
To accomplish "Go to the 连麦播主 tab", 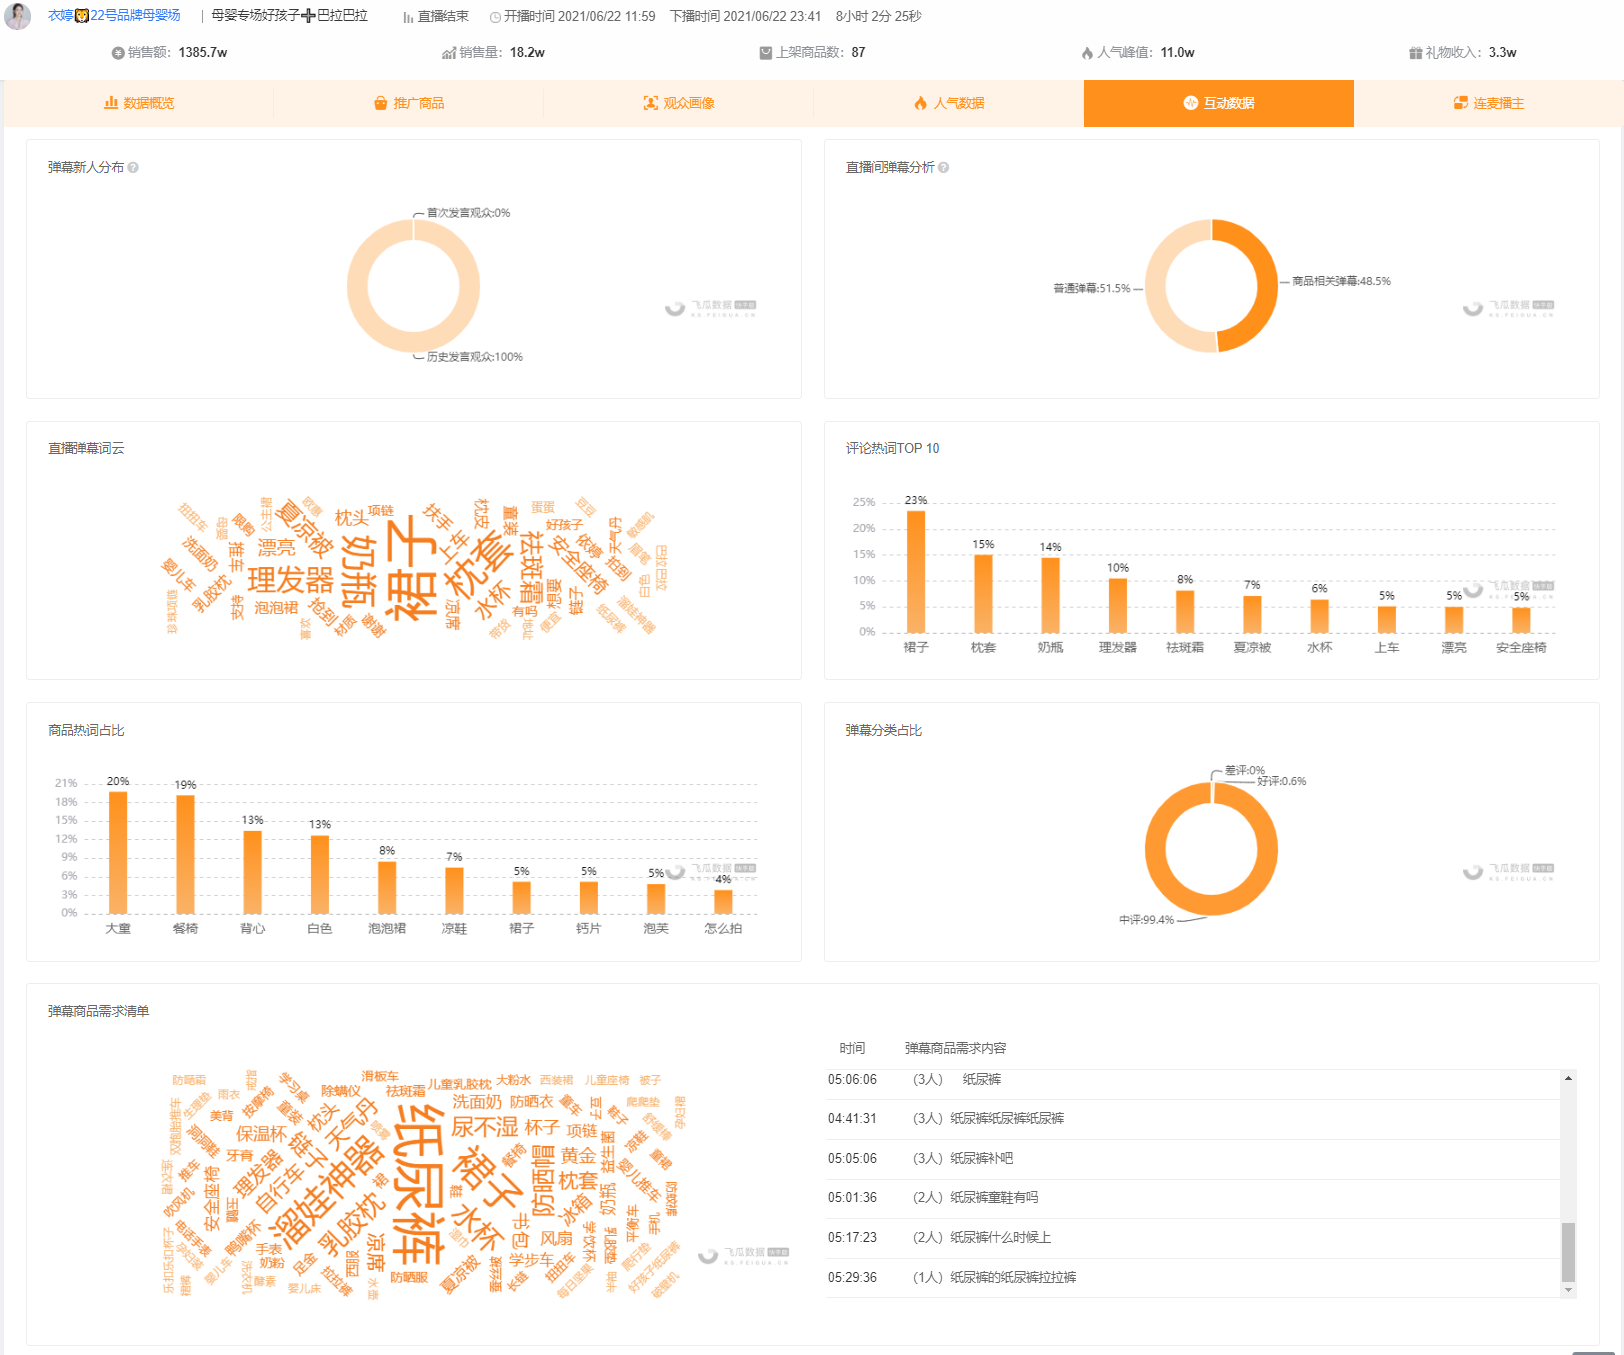I will (x=1489, y=103).
